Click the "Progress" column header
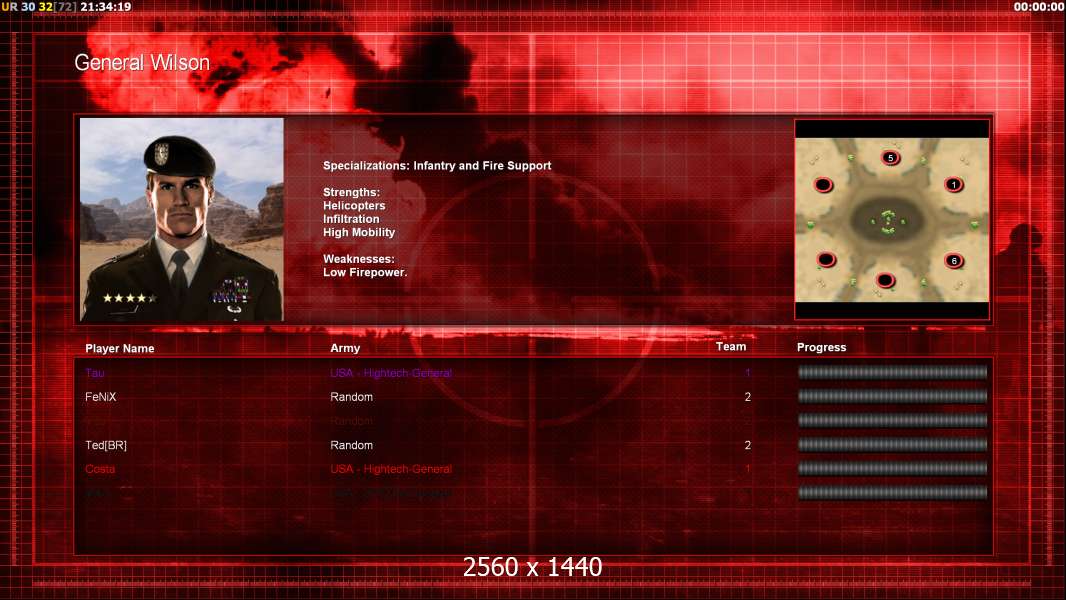Viewport: 1066px width, 600px height. 821,347
